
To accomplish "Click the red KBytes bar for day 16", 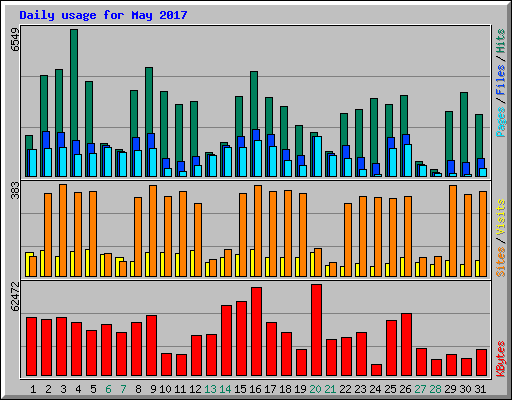I will 256,332.
